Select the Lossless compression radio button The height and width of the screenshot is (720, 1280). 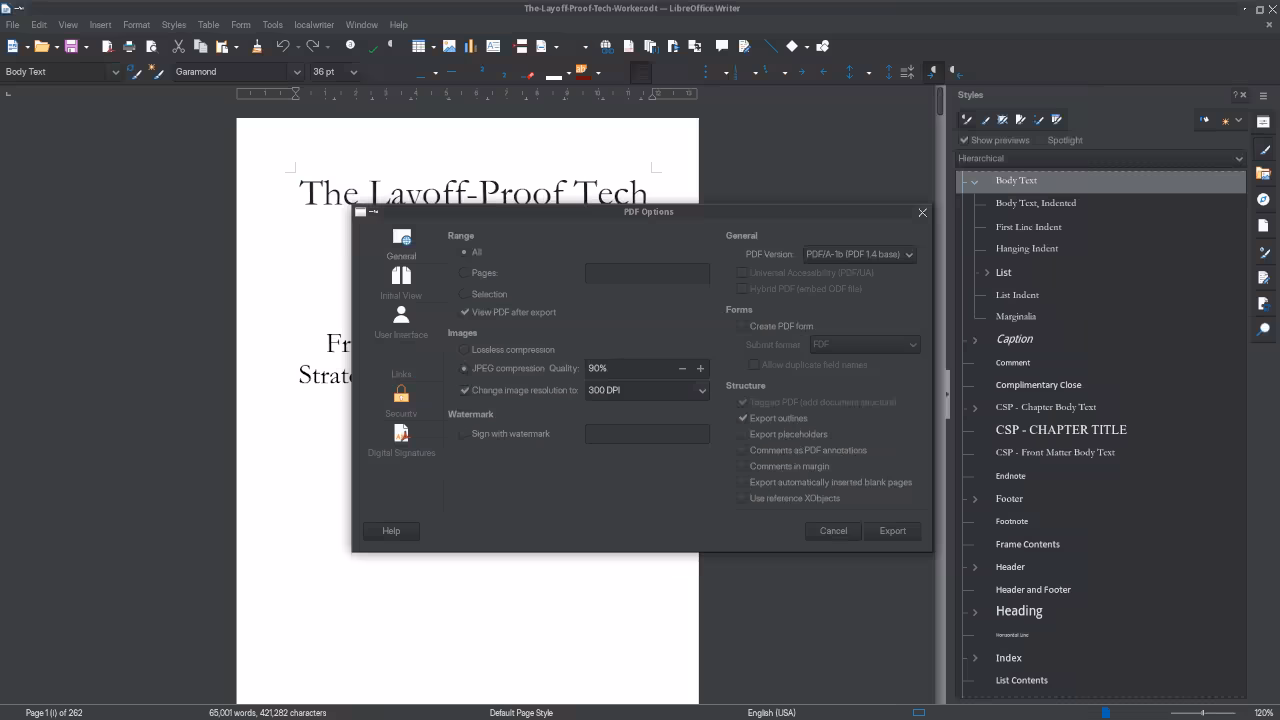point(464,350)
